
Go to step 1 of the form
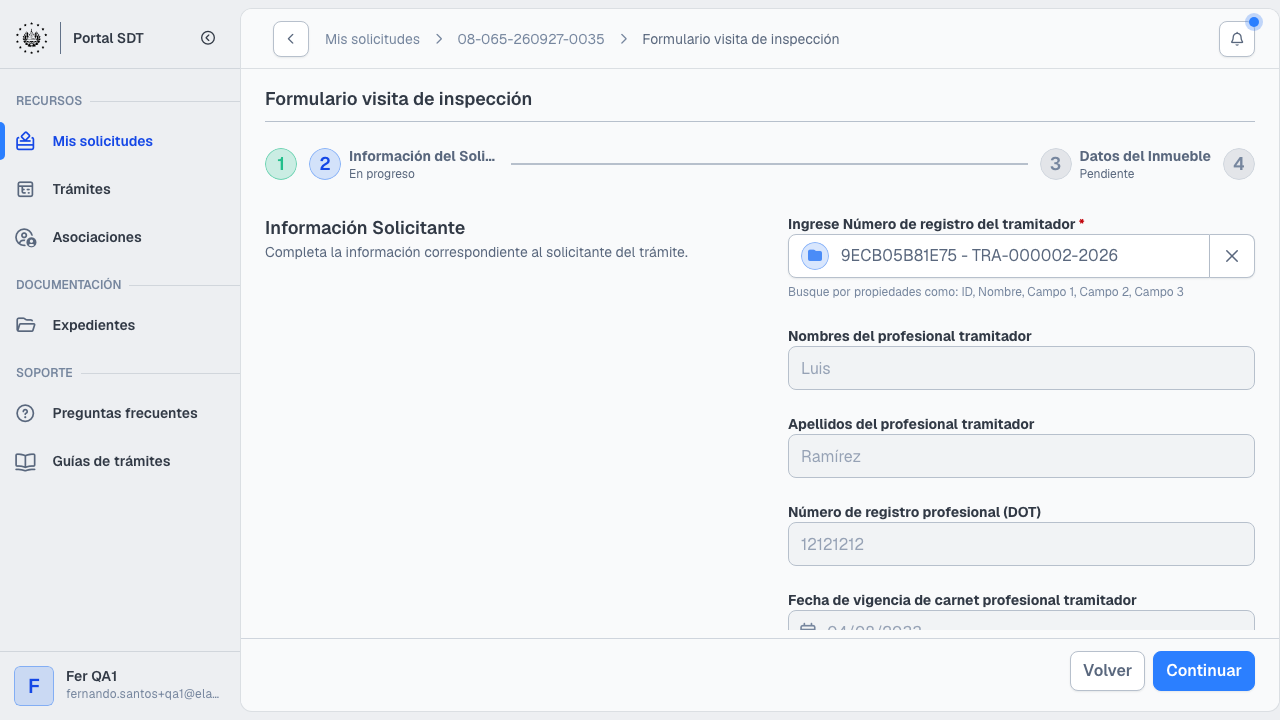pos(281,164)
